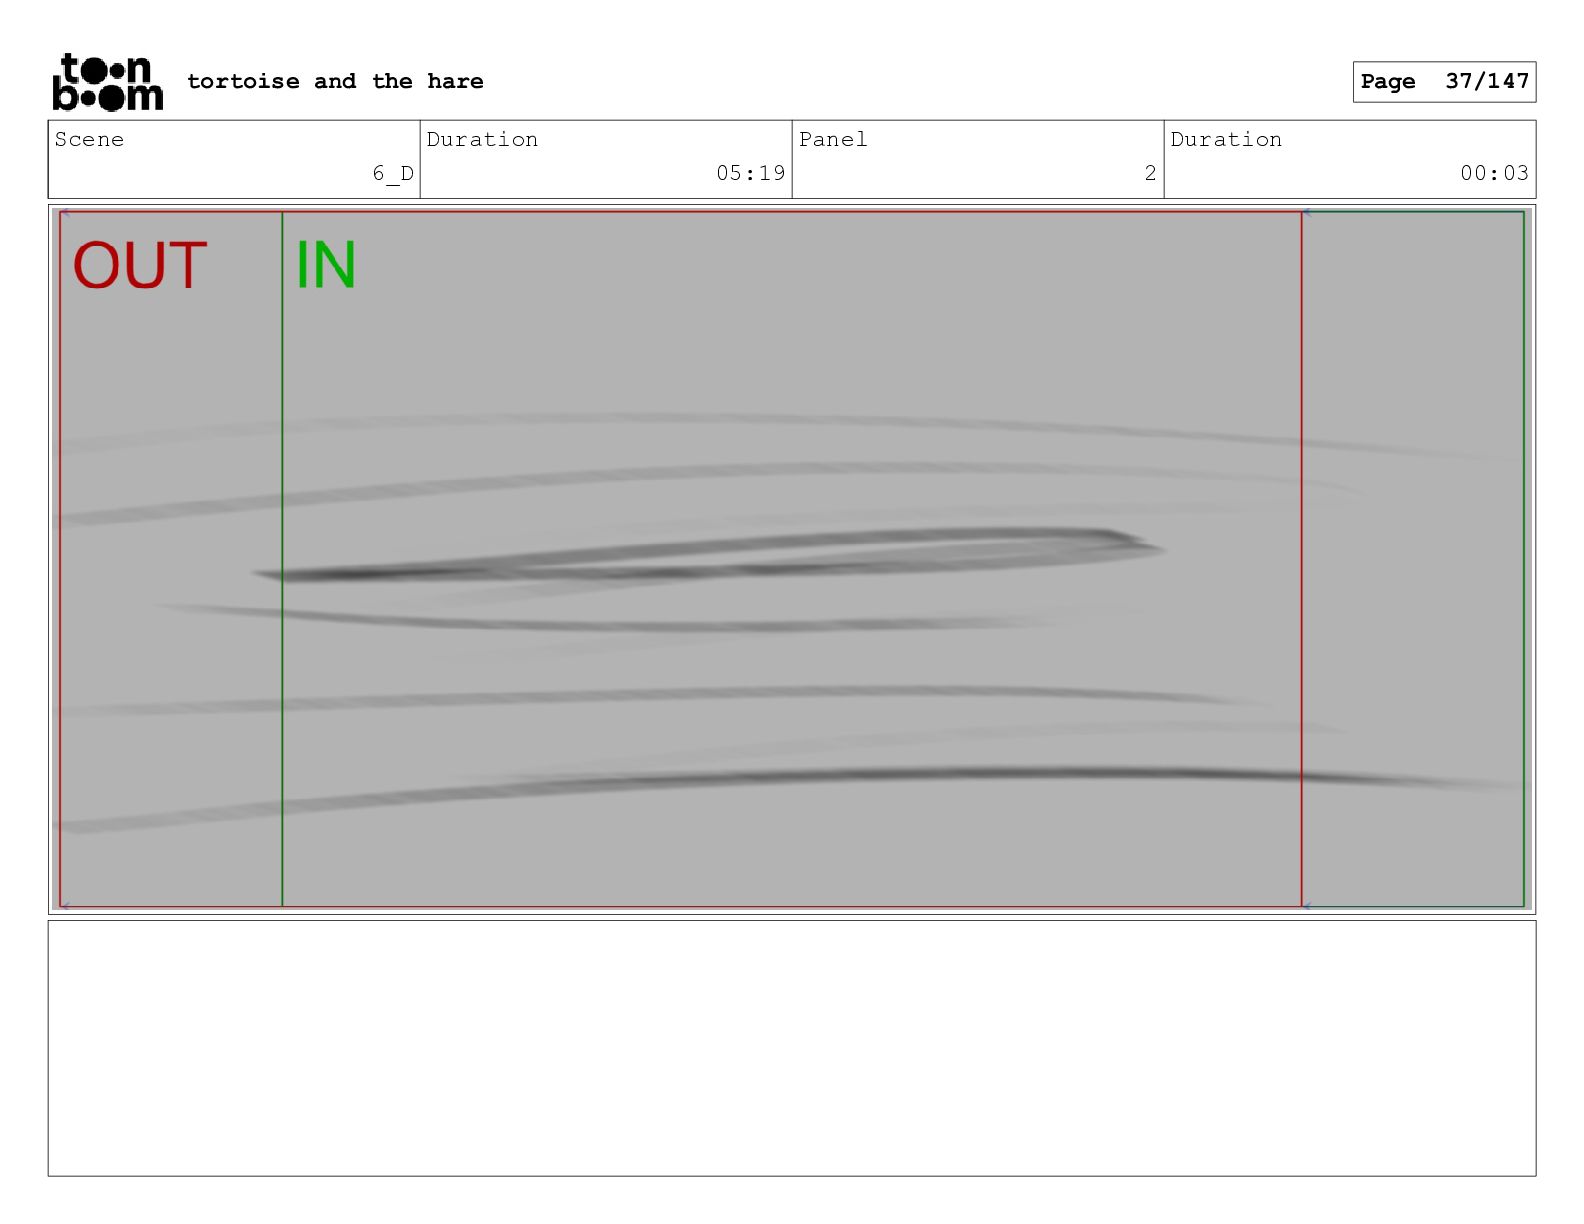Screen dimensions: 1584x1224
Task: Click the Toon Boom logo
Action: [x=107, y=82]
